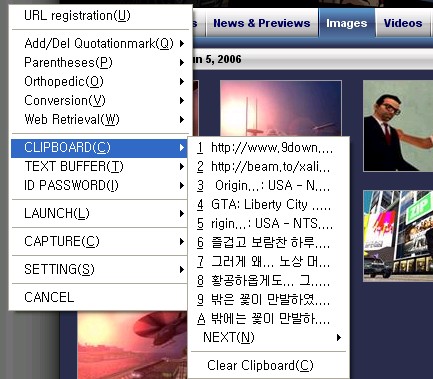Screen dimensions: 433x379
Task: Switch to the Videos tab
Action: pos(403,23)
